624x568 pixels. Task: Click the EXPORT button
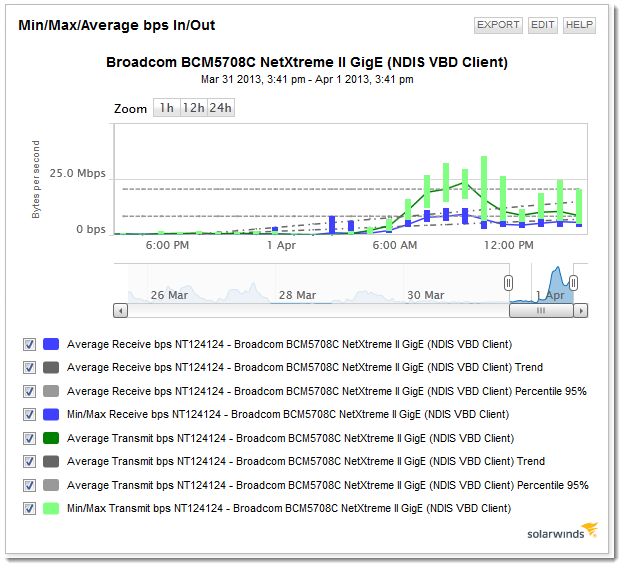[498, 25]
